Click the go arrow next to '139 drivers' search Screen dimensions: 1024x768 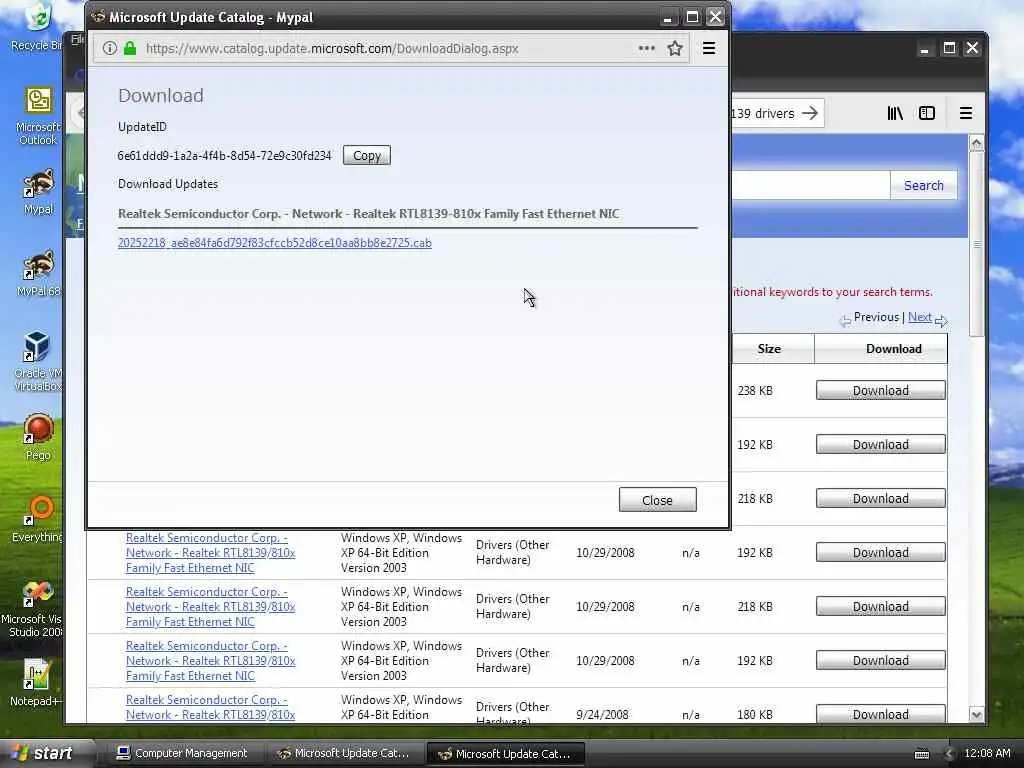[810, 114]
